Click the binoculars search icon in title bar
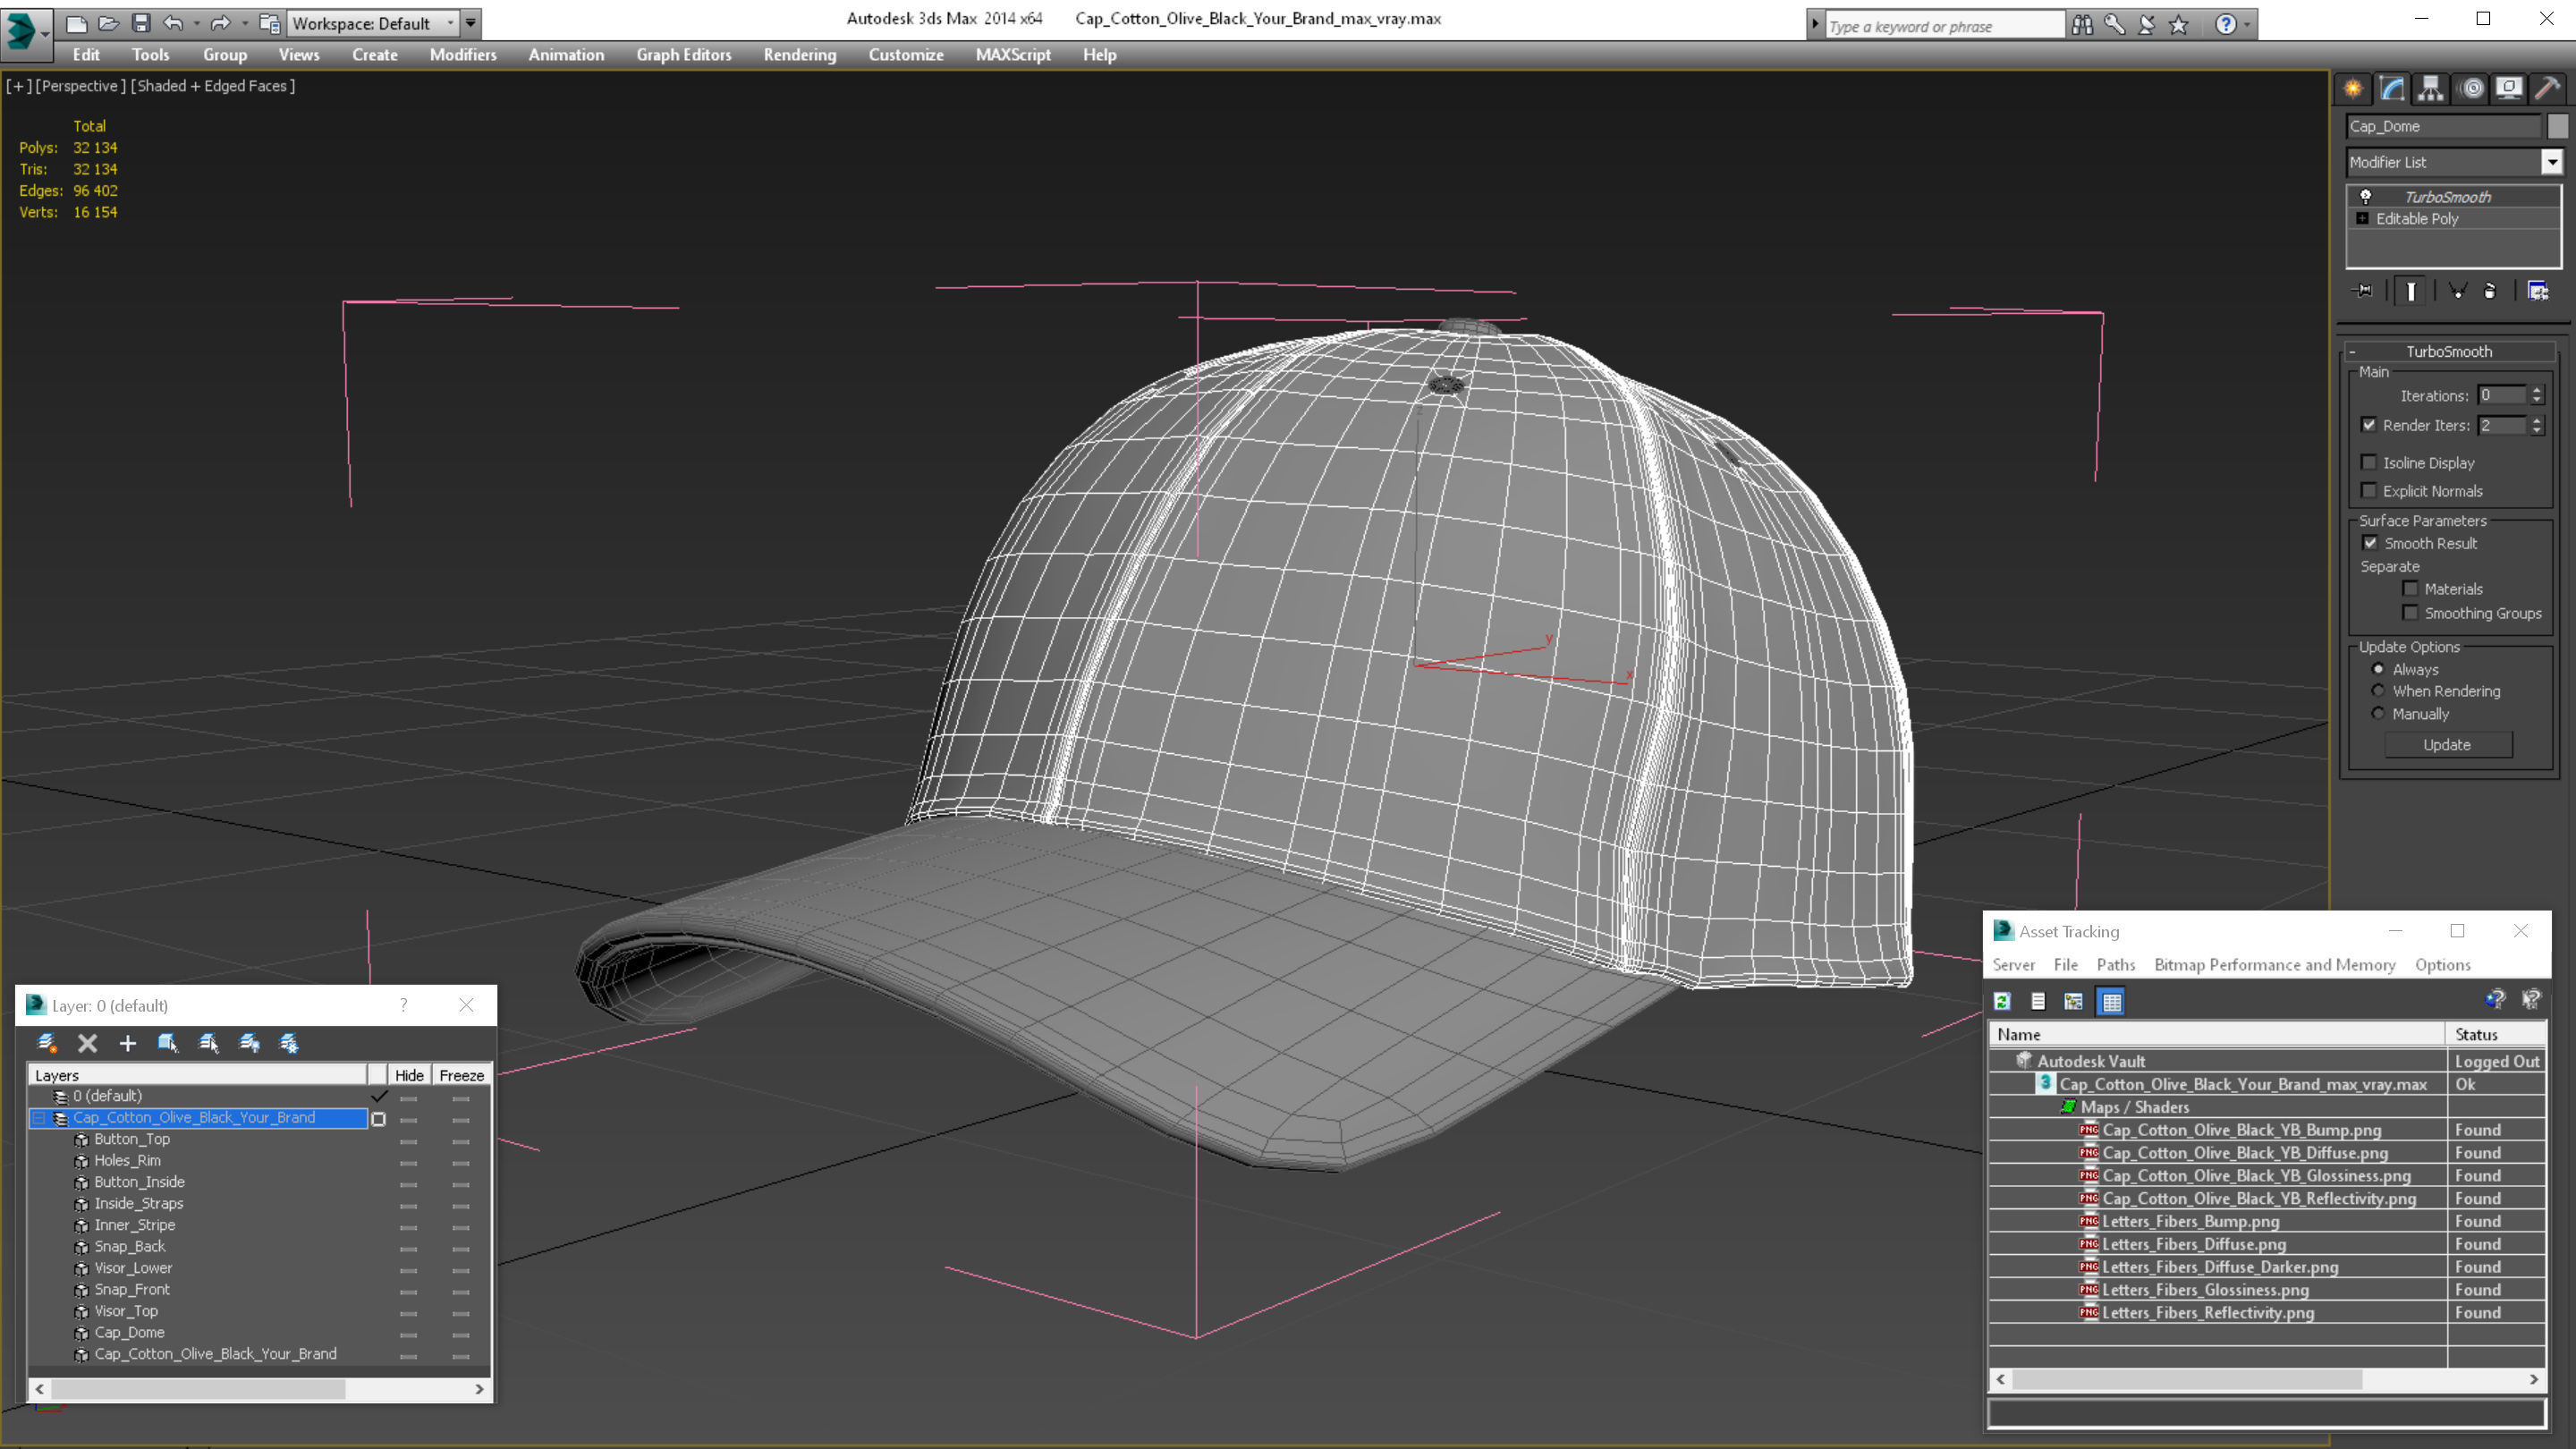2576x1449 pixels. click(2082, 25)
